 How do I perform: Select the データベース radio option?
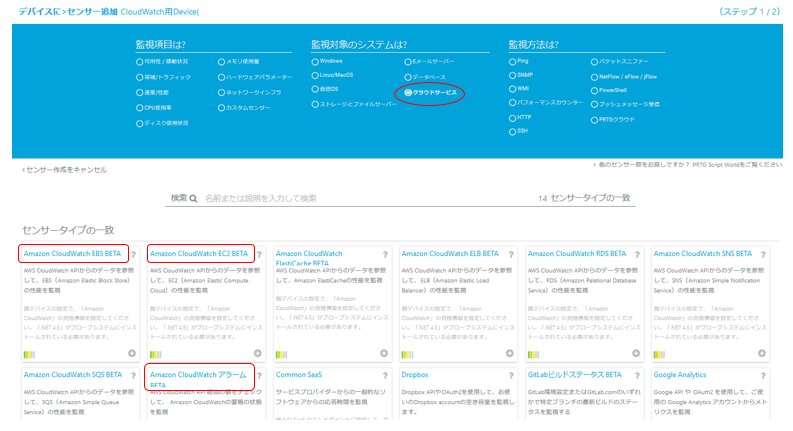point(408,77)
